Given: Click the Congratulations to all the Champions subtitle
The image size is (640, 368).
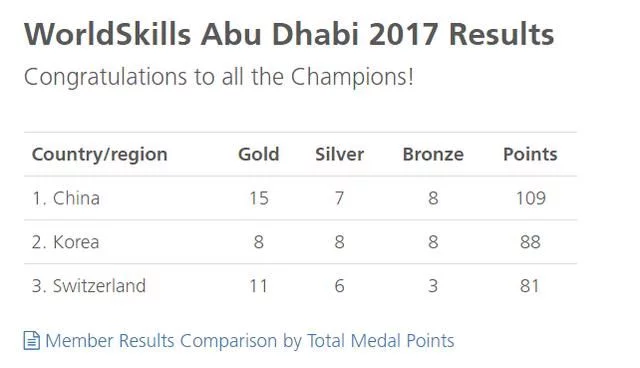Looking at the screenshot, I should tap(219, 77).
